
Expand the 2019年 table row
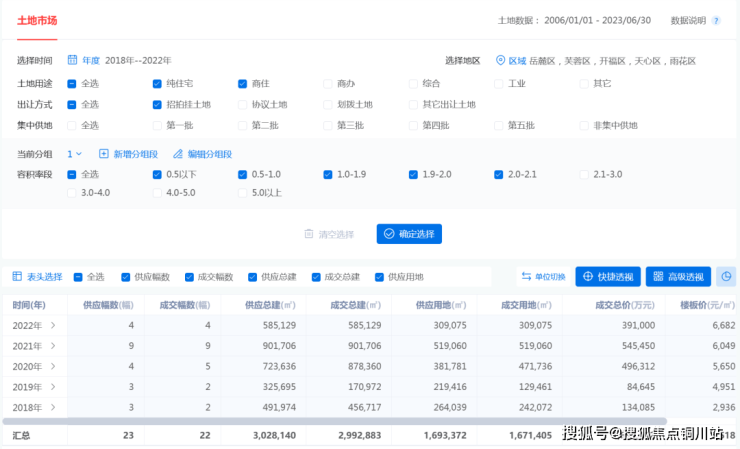point(53,387)
